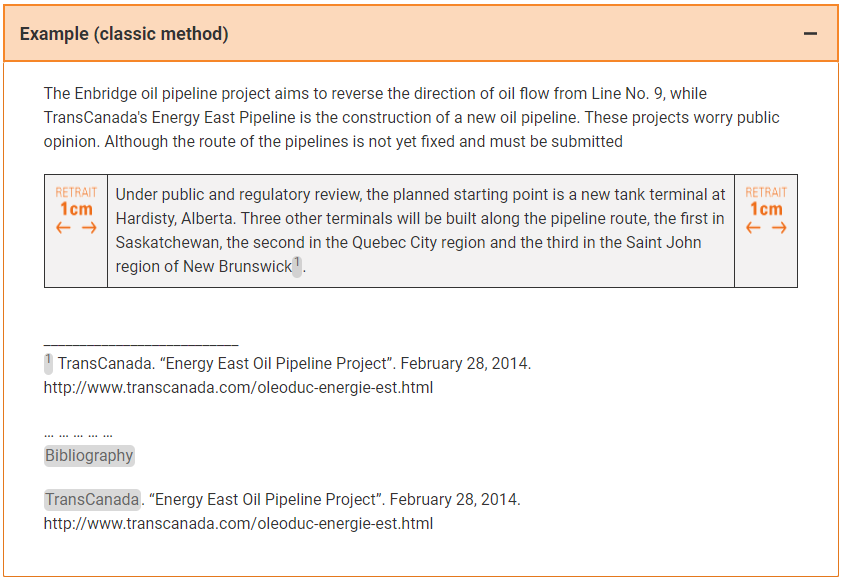Click the dotted ellipsis above Bibliography
This screenshot has width=847, height=583.
click(78, 434)
